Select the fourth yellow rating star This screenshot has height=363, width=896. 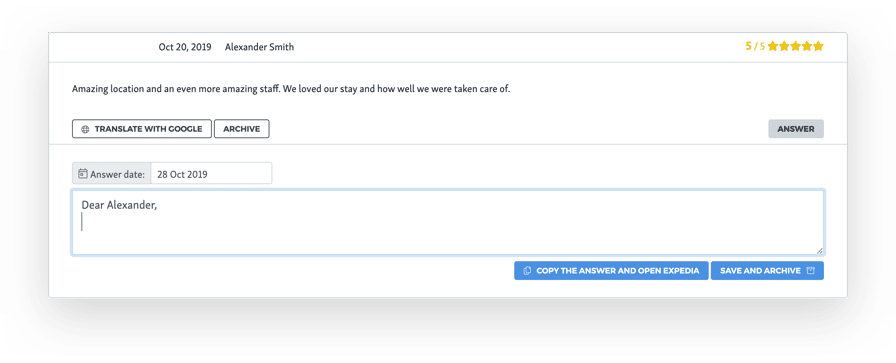tap(807, 46)
